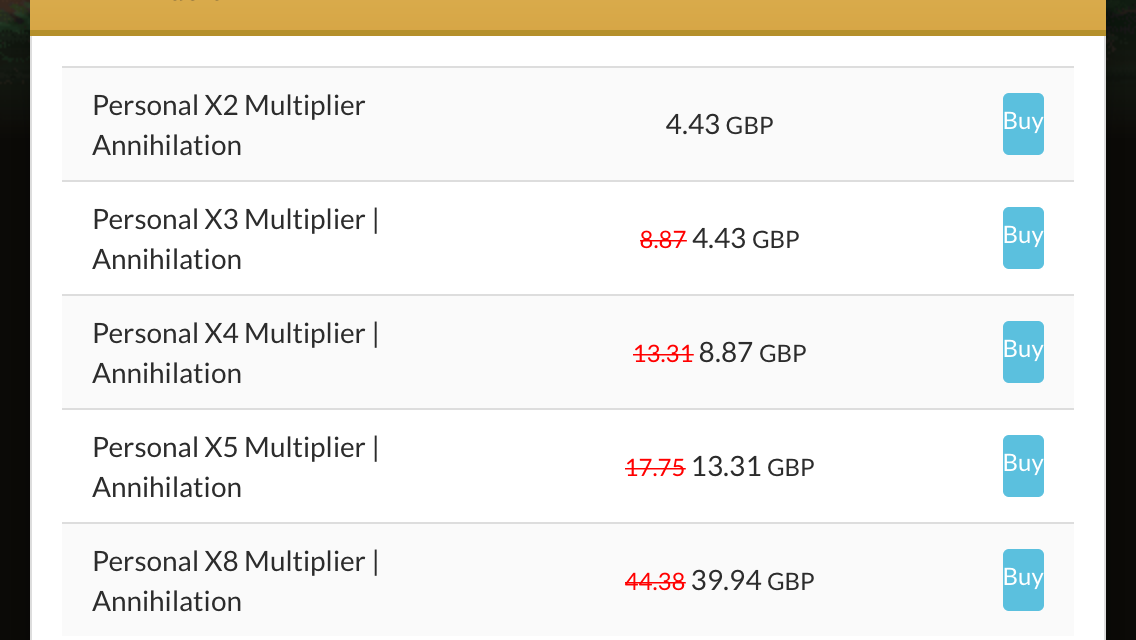Click the 8.87 GBP discounted X4 price

[x=752, y=352]
